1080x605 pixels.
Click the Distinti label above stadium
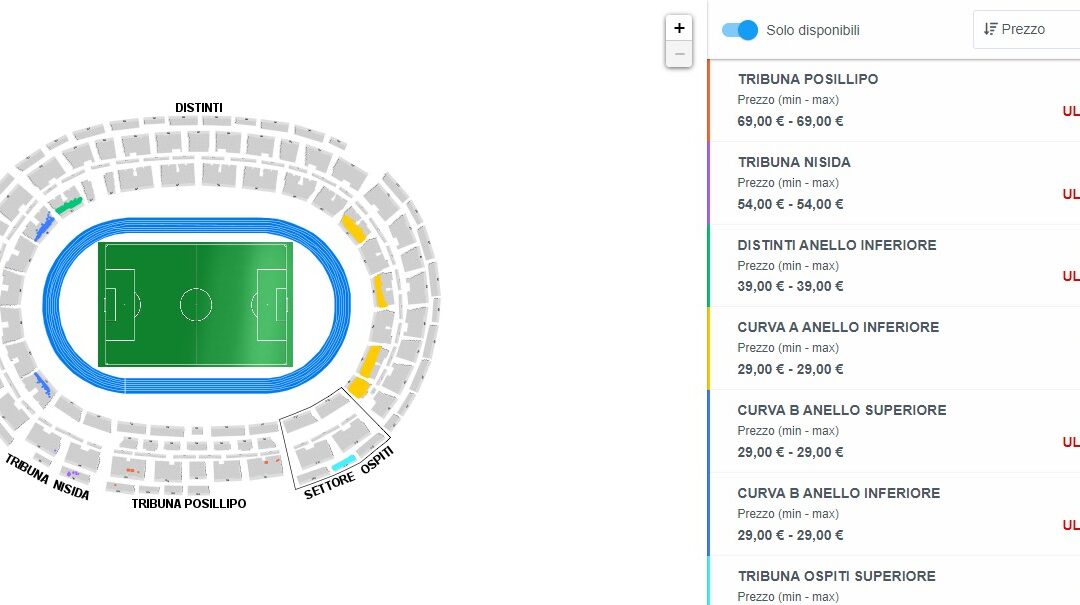coord(198,107)
